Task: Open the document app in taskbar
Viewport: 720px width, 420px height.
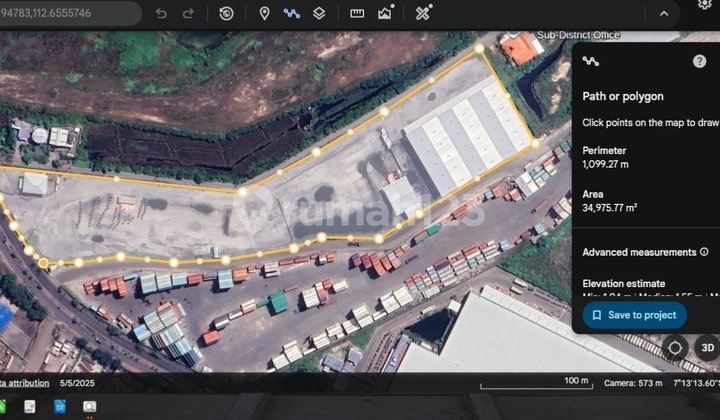Action: coord(30,406)
